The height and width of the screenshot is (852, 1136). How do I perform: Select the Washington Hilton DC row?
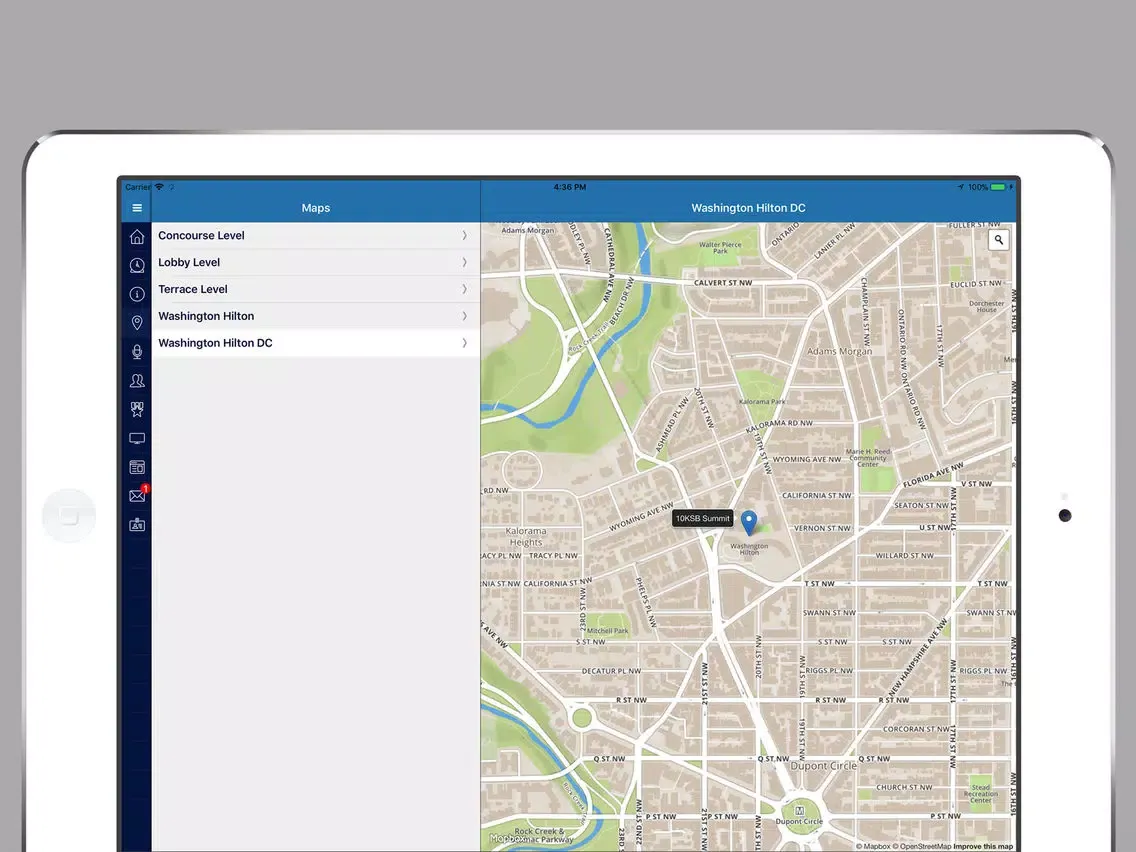point(316,343)
